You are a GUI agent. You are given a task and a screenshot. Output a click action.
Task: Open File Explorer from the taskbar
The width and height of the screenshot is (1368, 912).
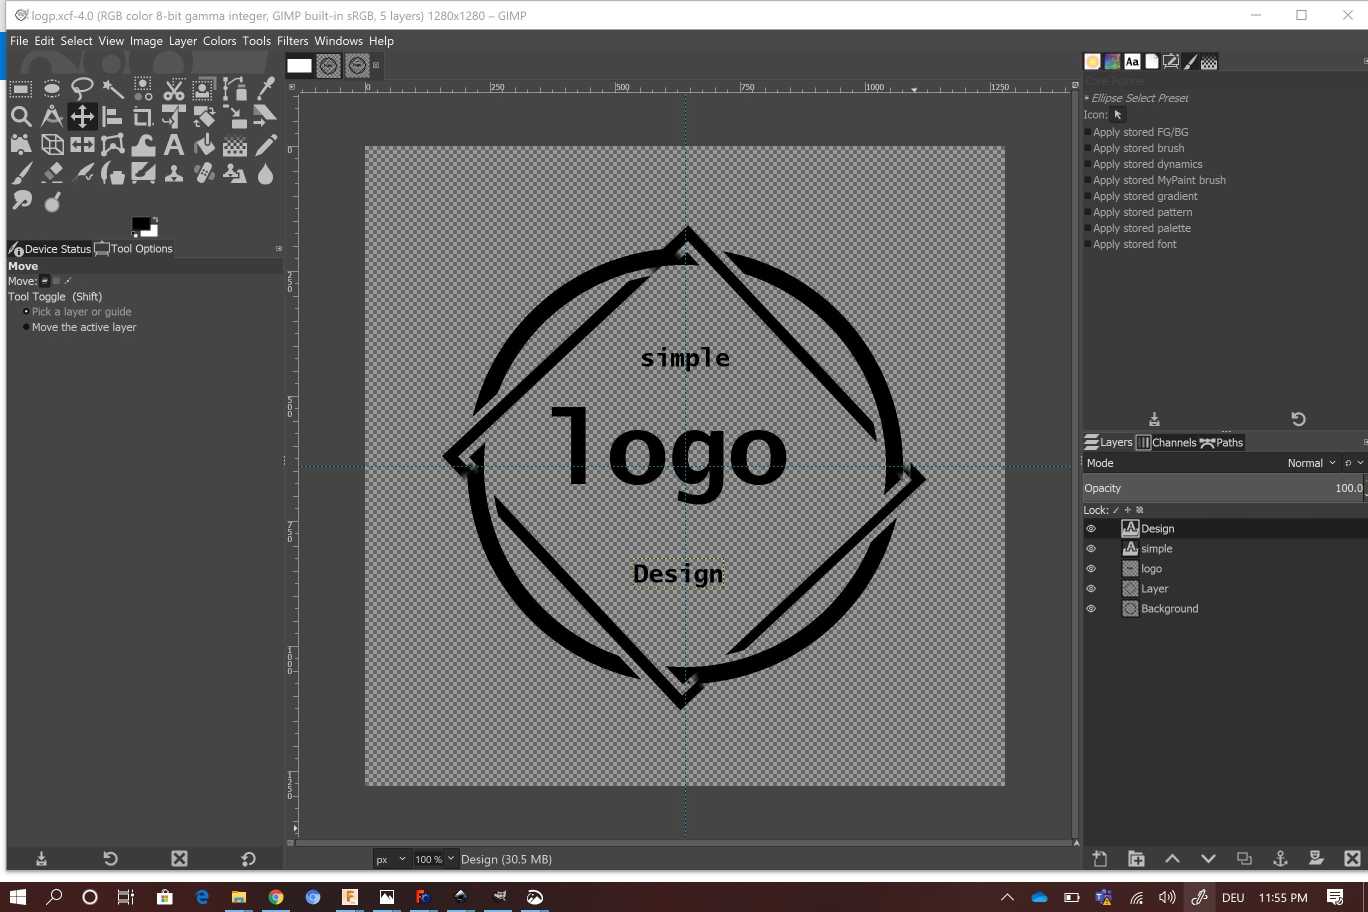click(x=239, y=897)
